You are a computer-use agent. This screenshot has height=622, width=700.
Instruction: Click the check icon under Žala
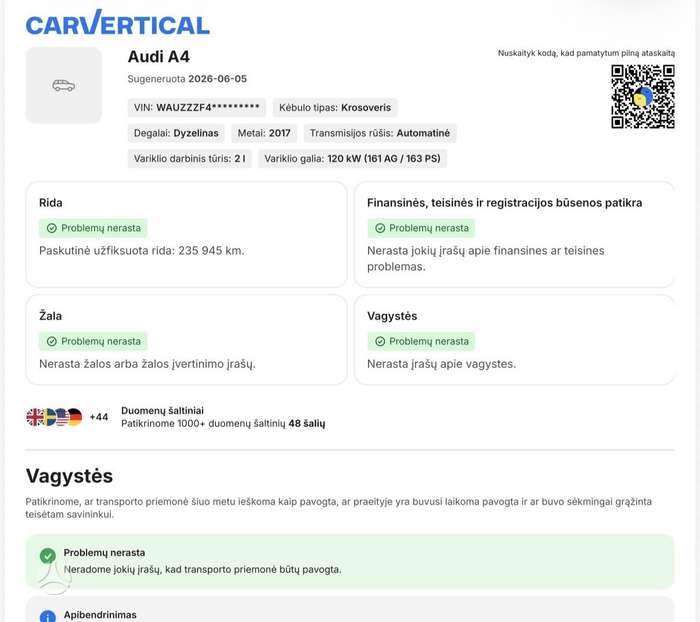point(52,342)
